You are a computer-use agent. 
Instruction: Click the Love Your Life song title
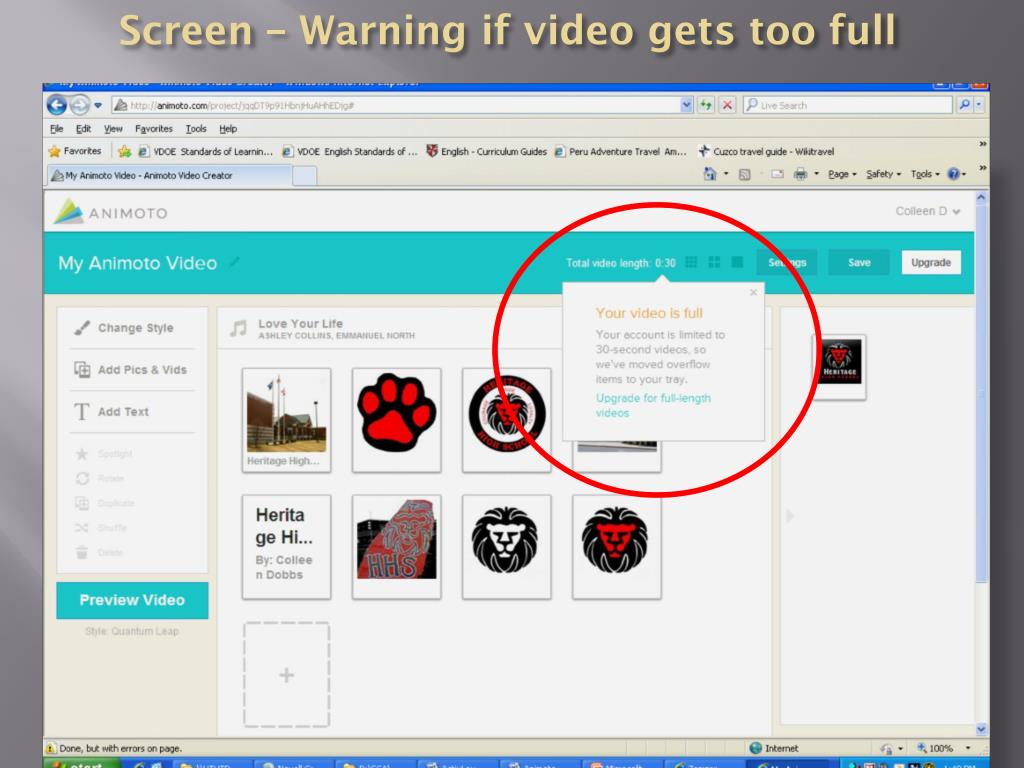tap(300, 323)
